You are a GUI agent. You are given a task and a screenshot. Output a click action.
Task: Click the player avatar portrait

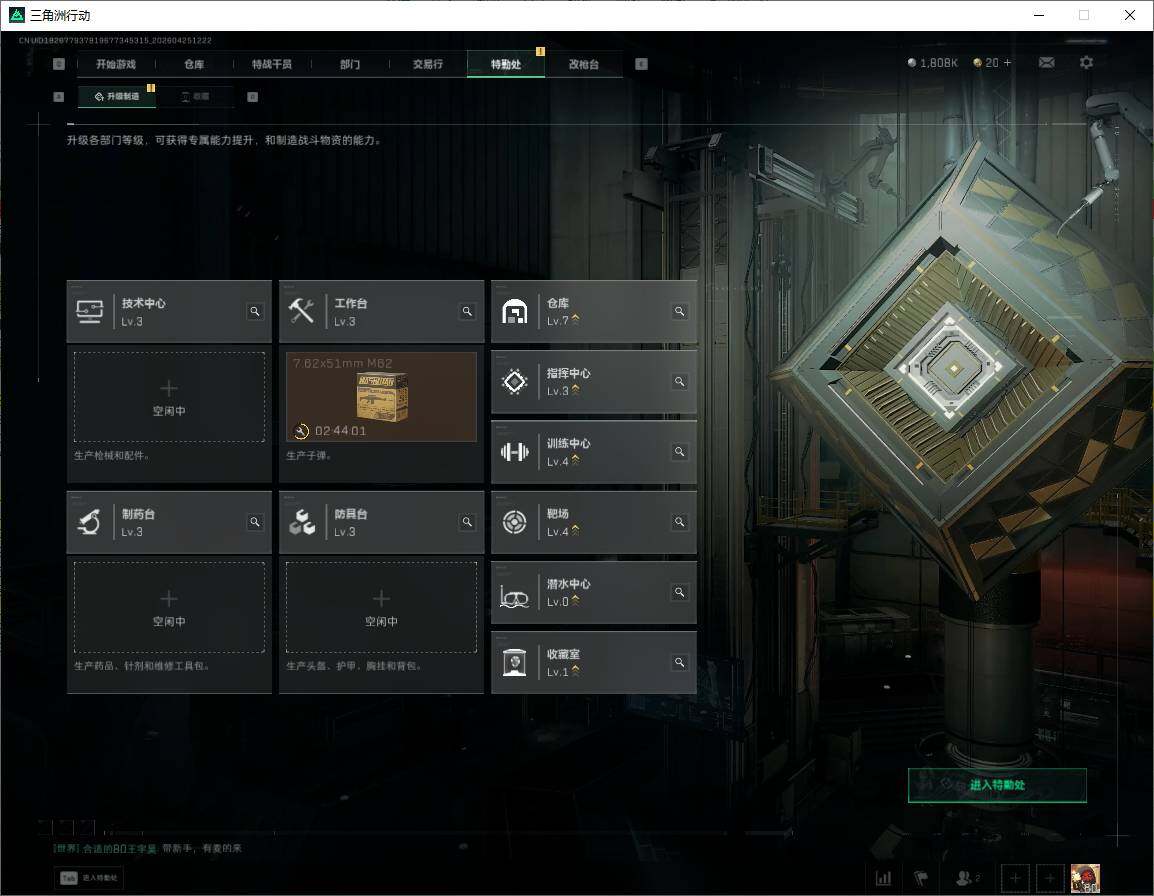[x=1085, y=878]
